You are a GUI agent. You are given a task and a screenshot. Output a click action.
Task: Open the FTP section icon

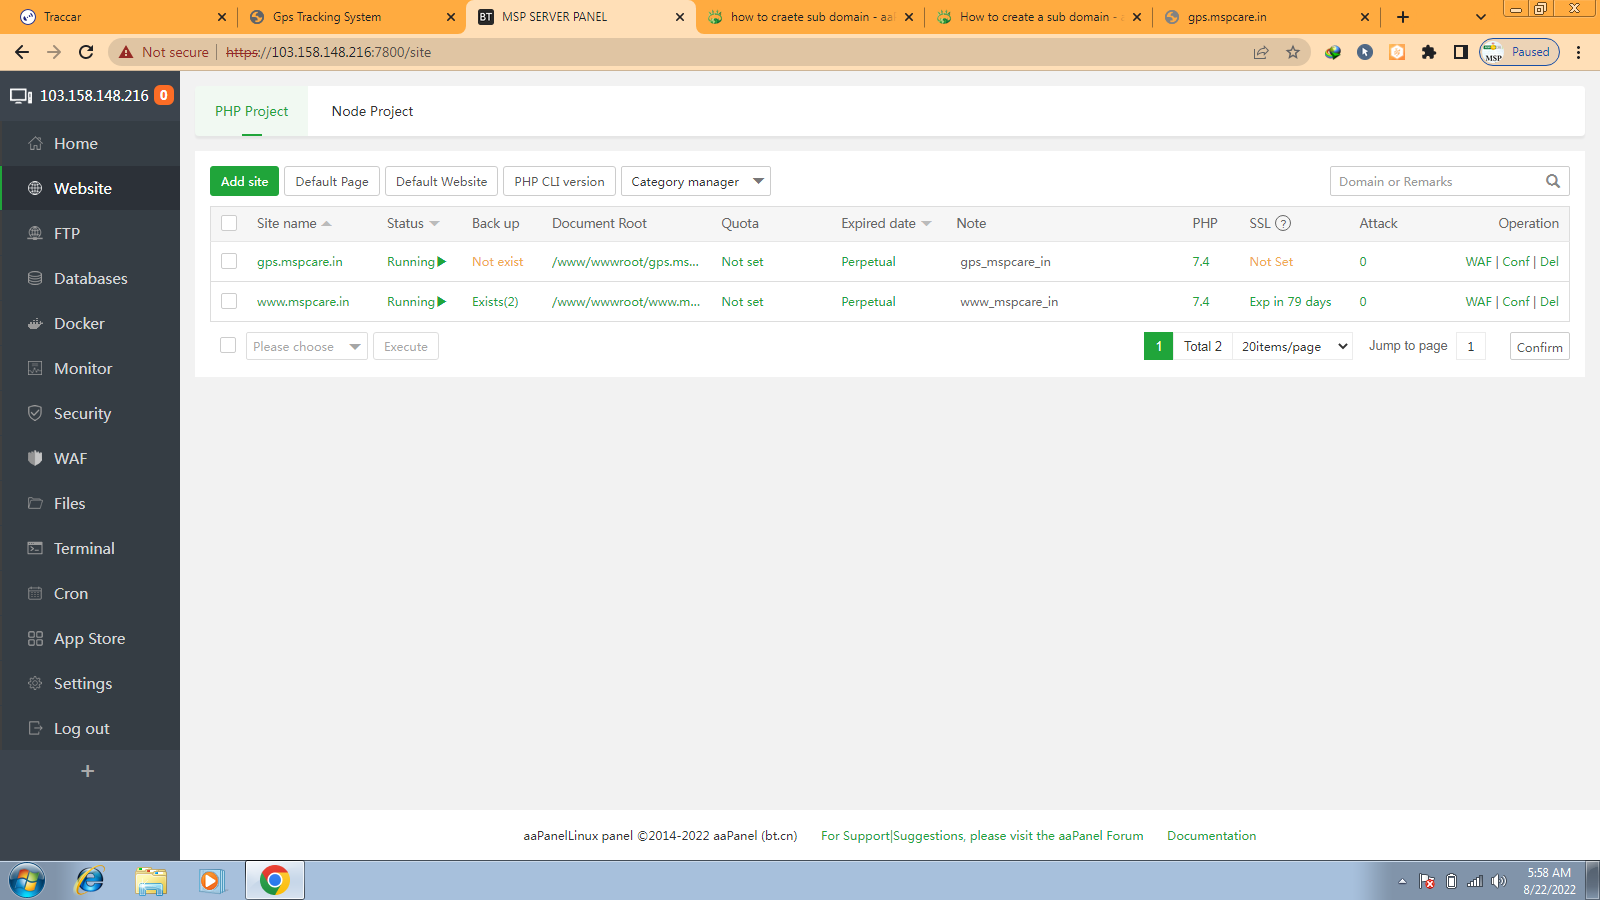click(x=35, y=233)
